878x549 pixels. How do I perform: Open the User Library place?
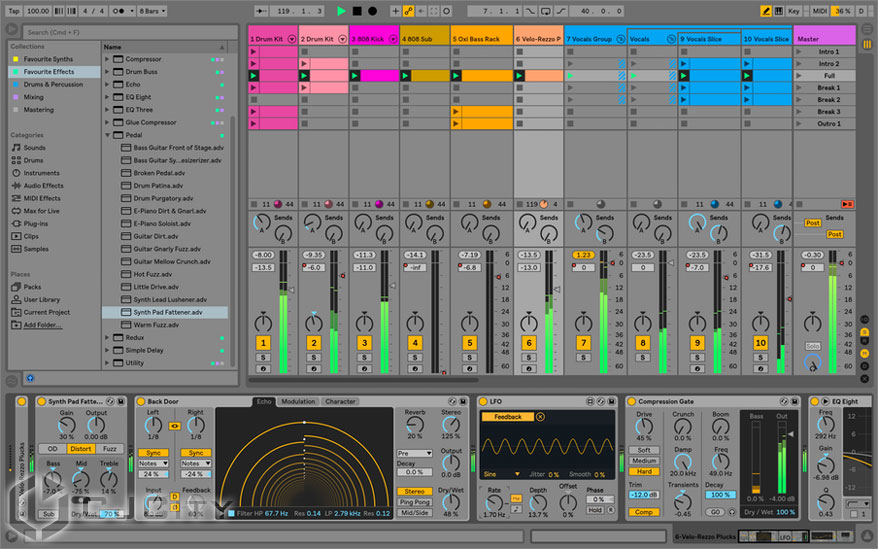[x=41, y=300]
